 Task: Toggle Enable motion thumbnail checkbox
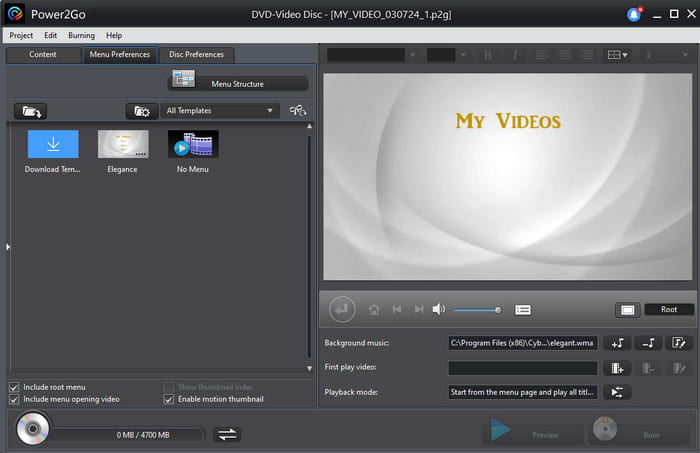169,399
